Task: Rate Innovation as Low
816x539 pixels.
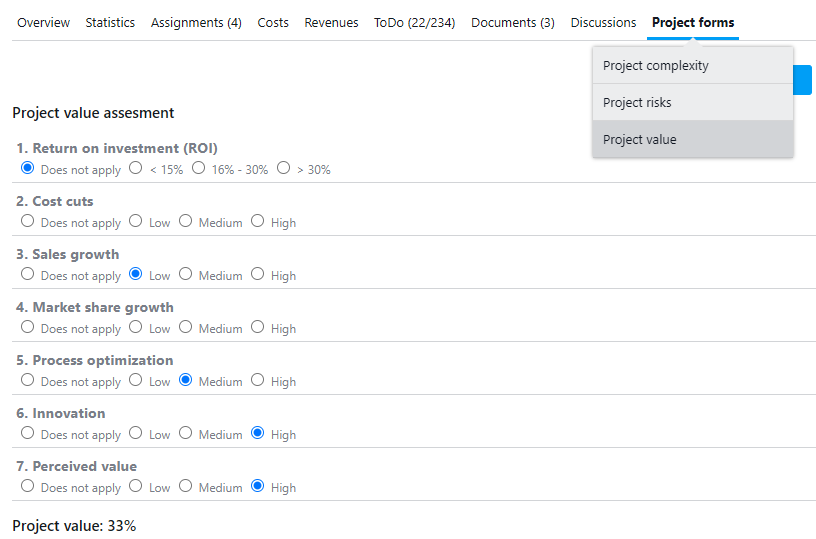Action: [x=136, y=433]
